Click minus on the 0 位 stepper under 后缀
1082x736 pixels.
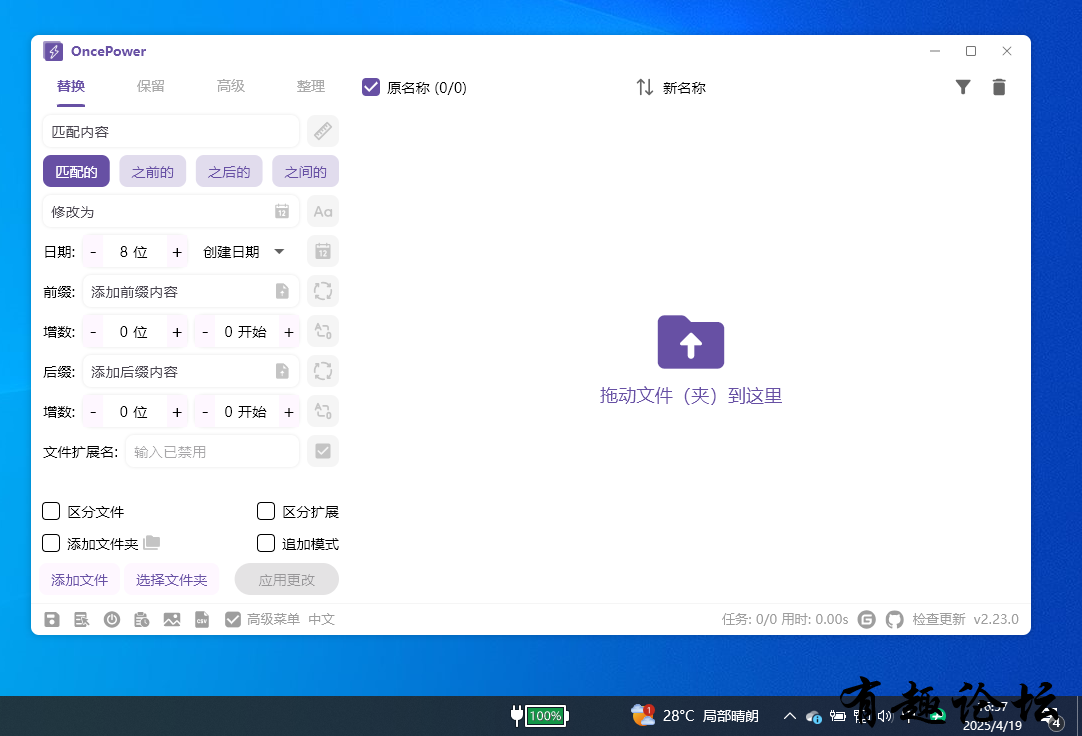tap(93, 412)
